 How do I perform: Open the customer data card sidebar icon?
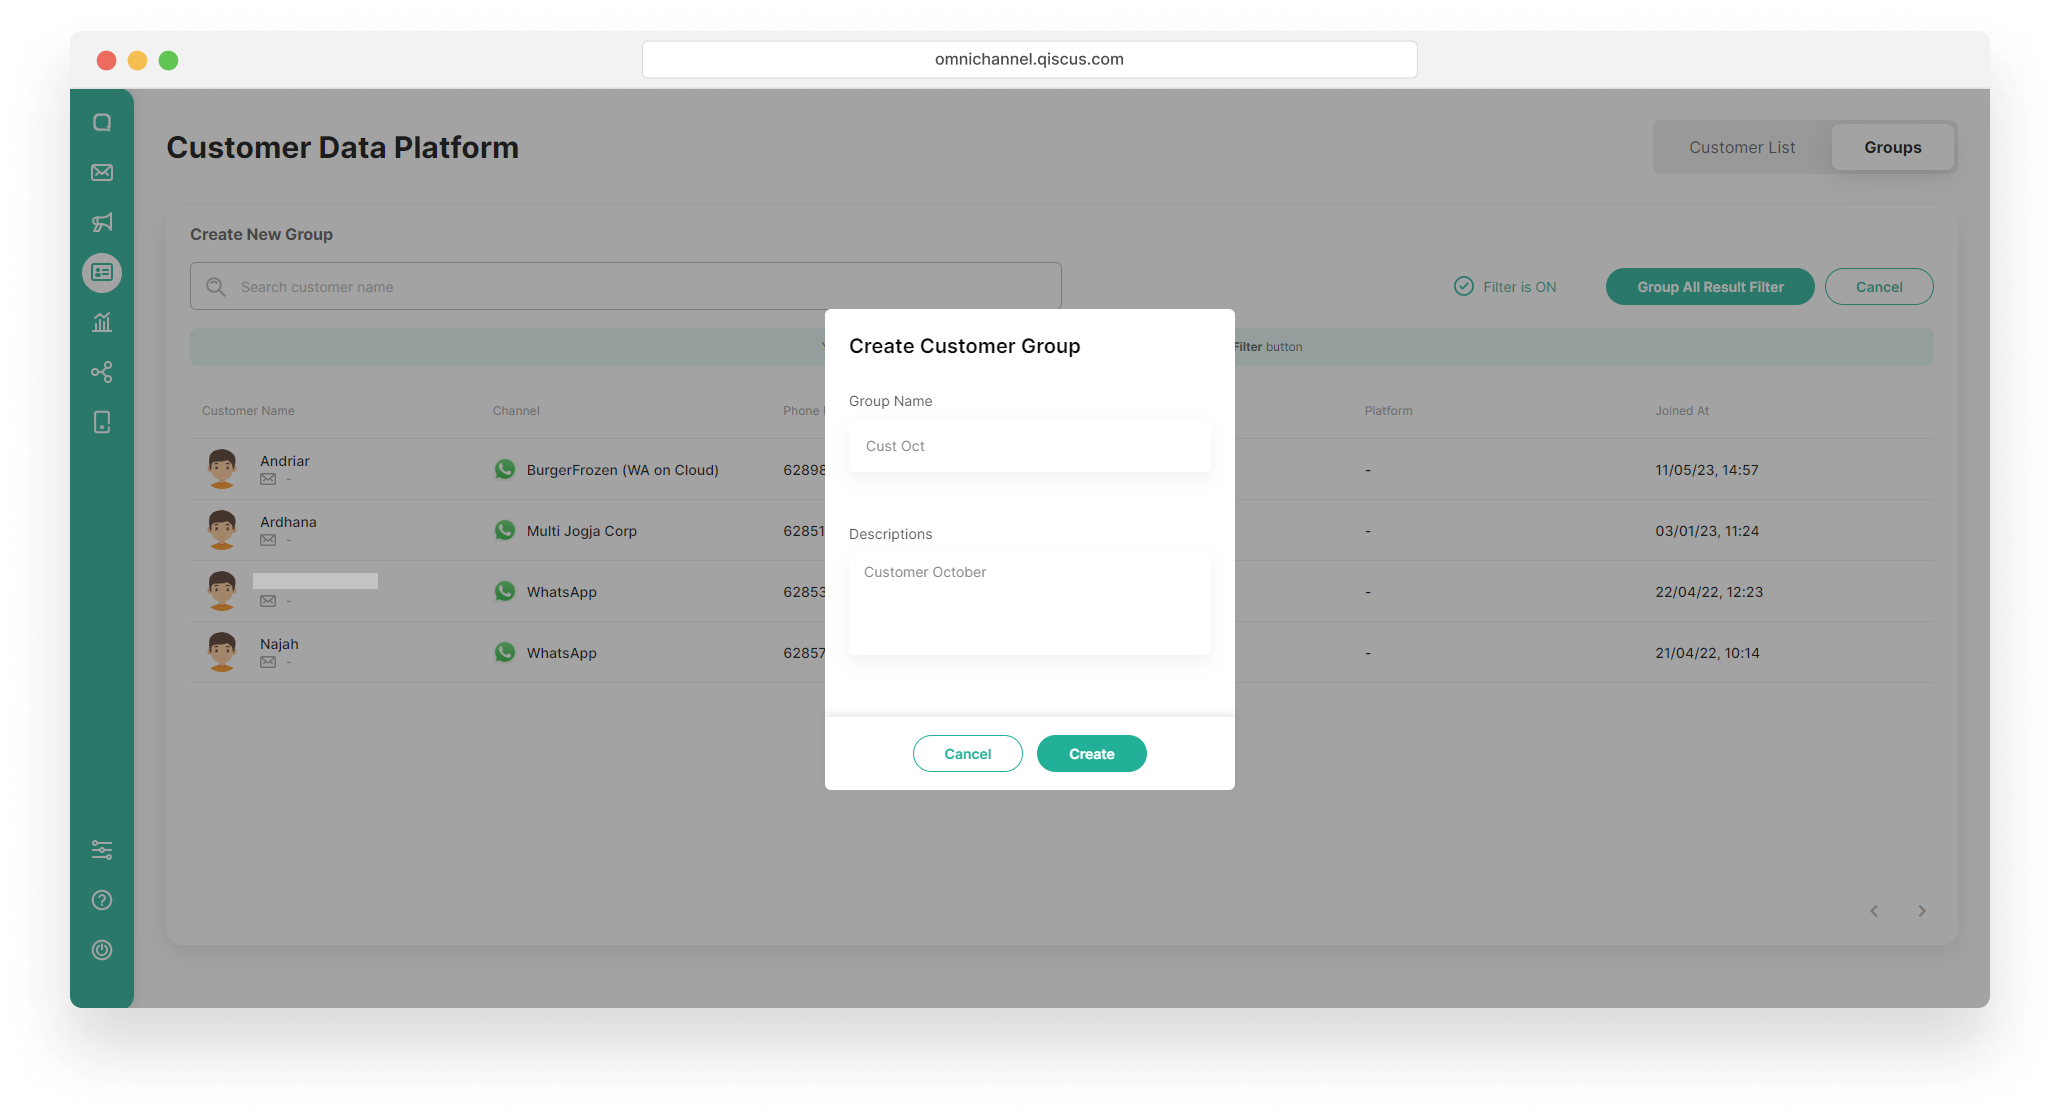pyautogui.click(x=102, y=272)
